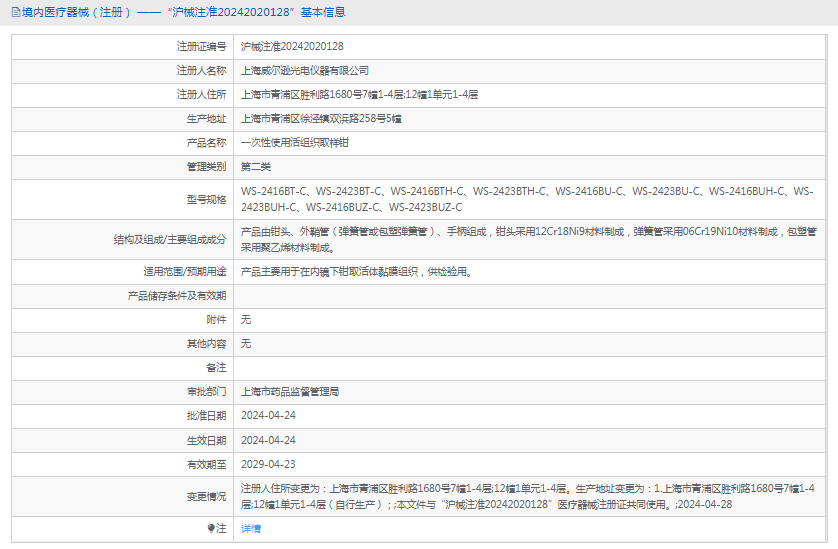The width and height of the screenshot is (838, 549).
Task: Click the document icon before 境内医疗器械
Action: pos(16,12)
